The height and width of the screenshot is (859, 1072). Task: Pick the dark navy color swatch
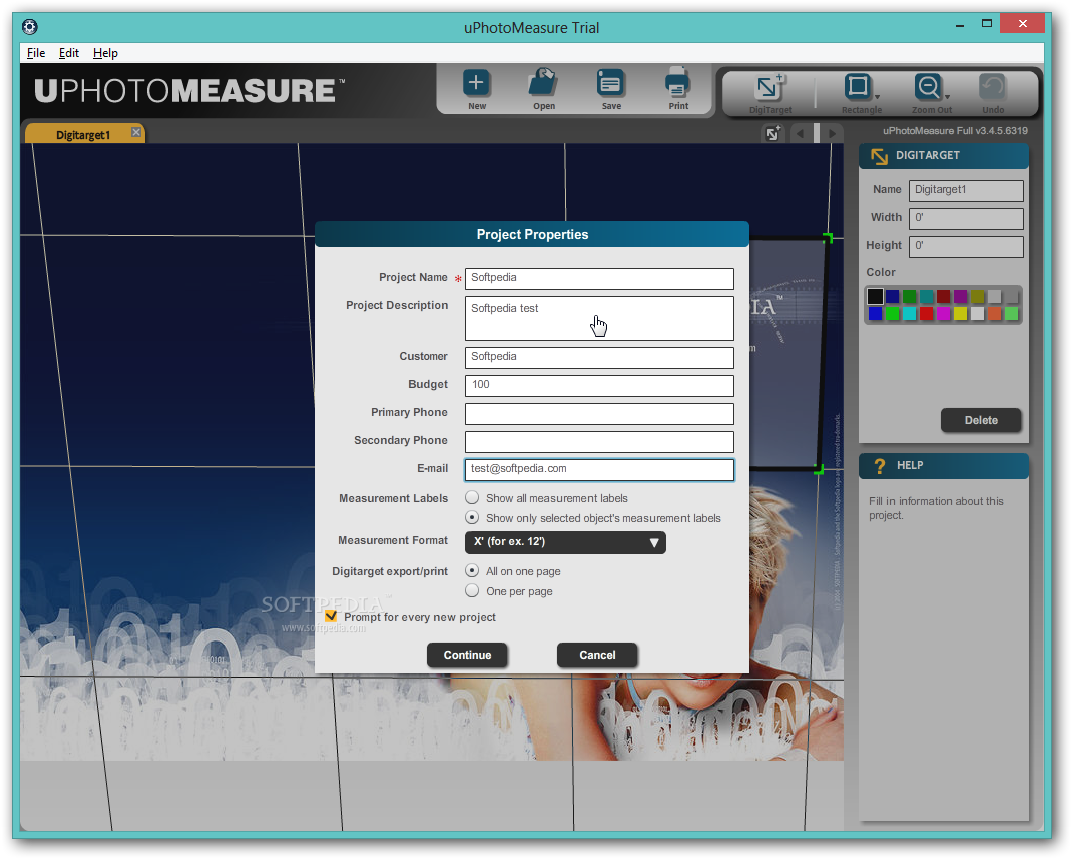click(892, 296)
